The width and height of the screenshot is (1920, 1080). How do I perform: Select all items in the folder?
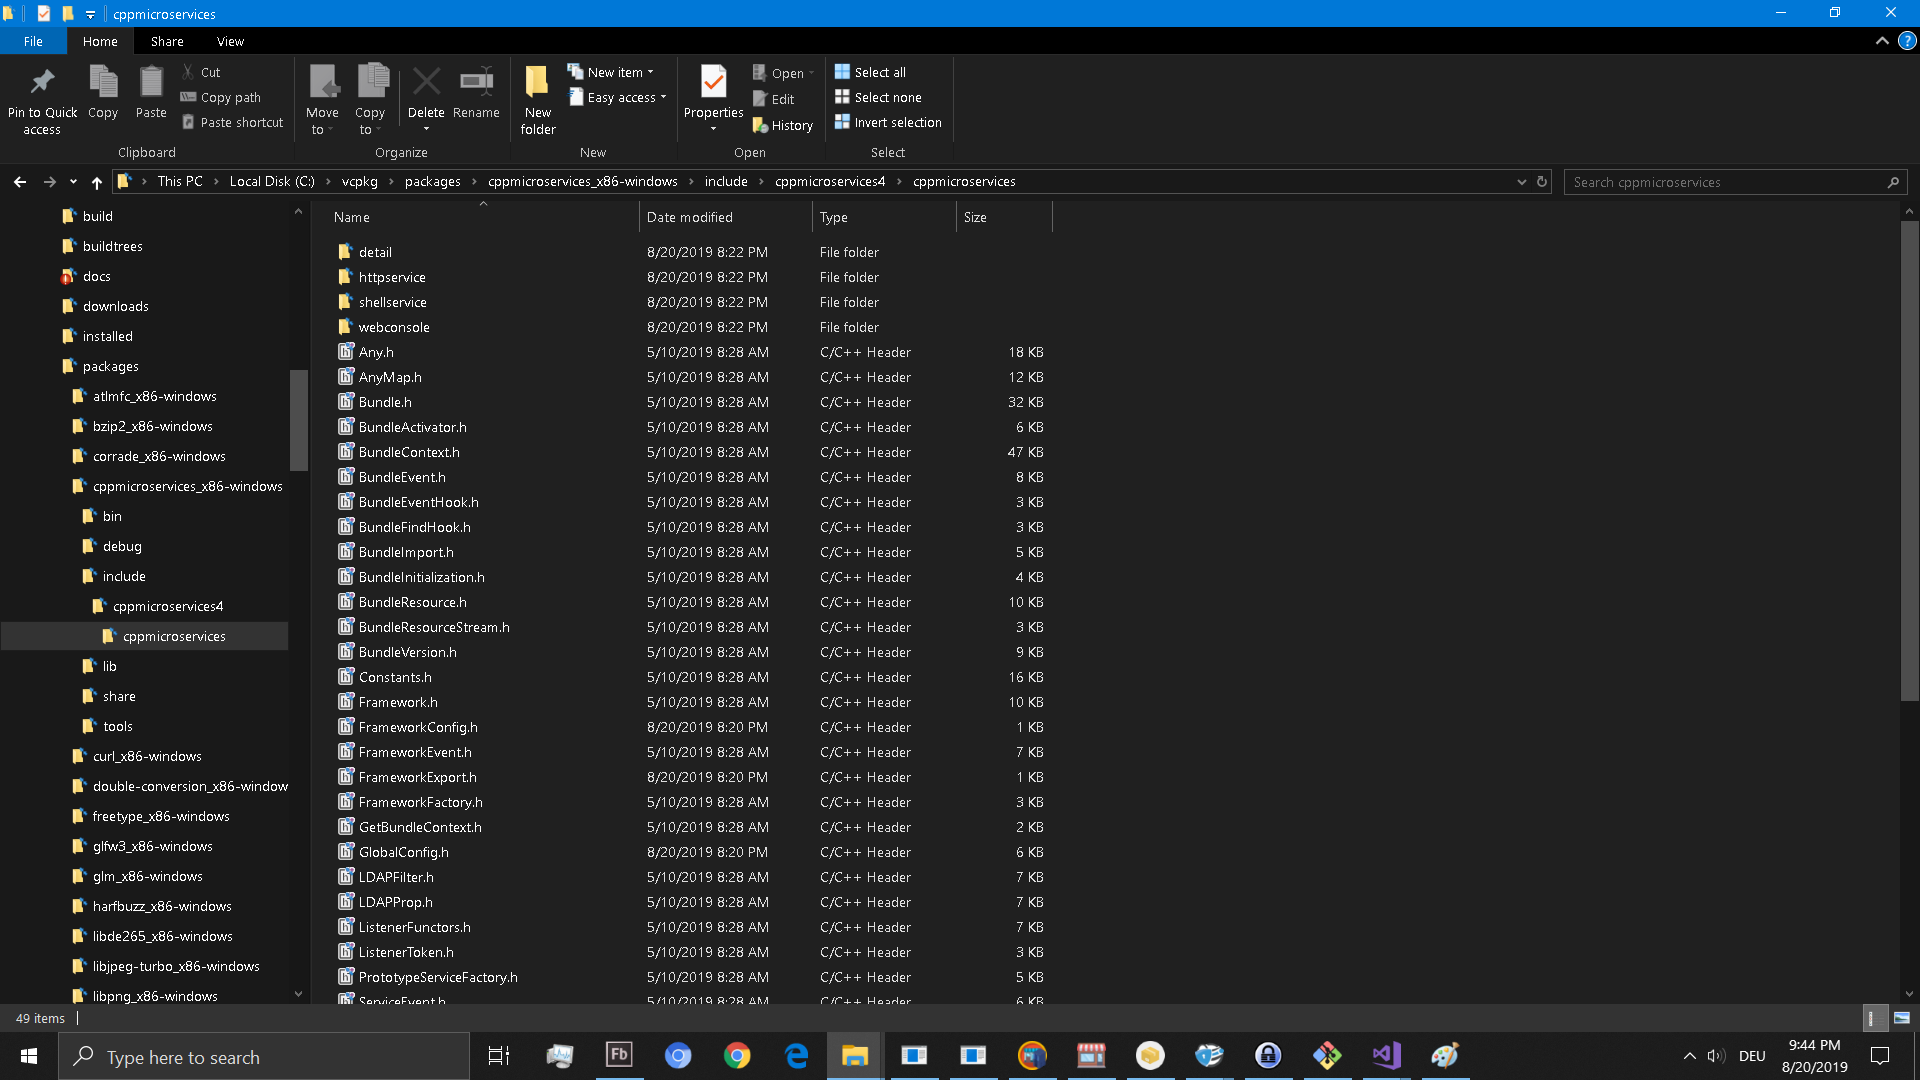pos(871,71)
